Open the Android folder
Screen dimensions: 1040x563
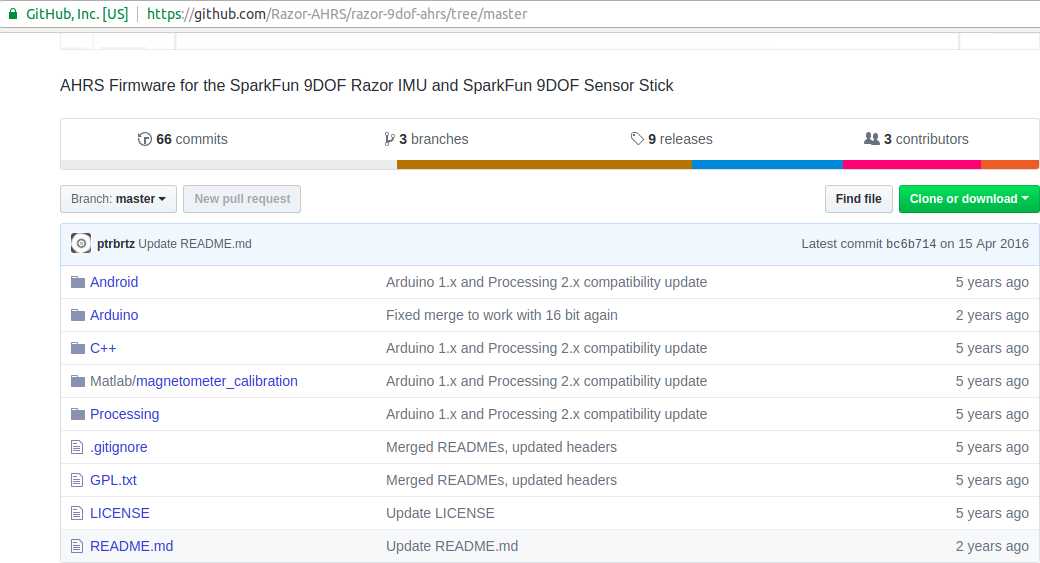114,282
